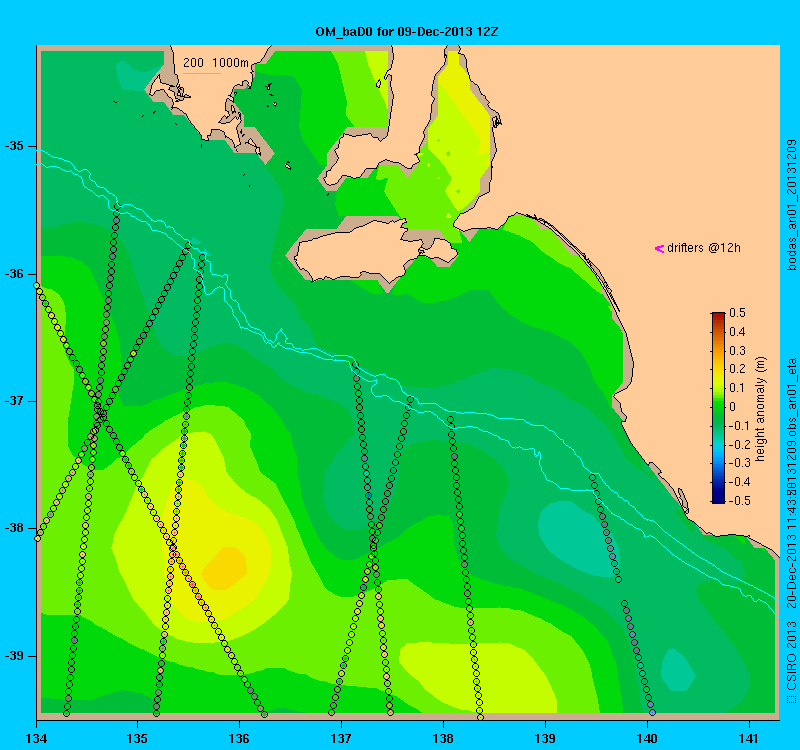Image resolution: width=800 pixels, height=750 pixels.
Task: Click the '137' longitude axis label
Action: coord(341,738)
